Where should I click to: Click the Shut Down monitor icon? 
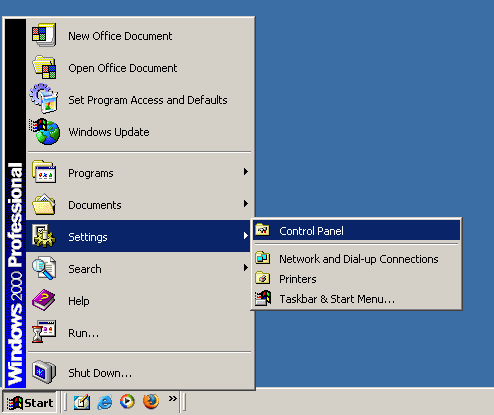[44, 372]
